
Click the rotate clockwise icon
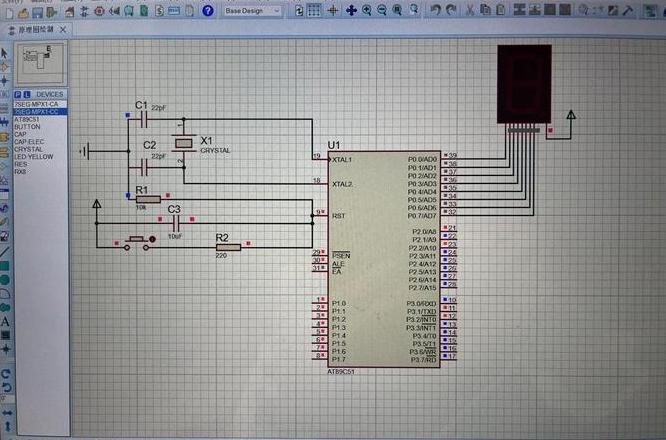pyautogui.click(x=6, y=374)
